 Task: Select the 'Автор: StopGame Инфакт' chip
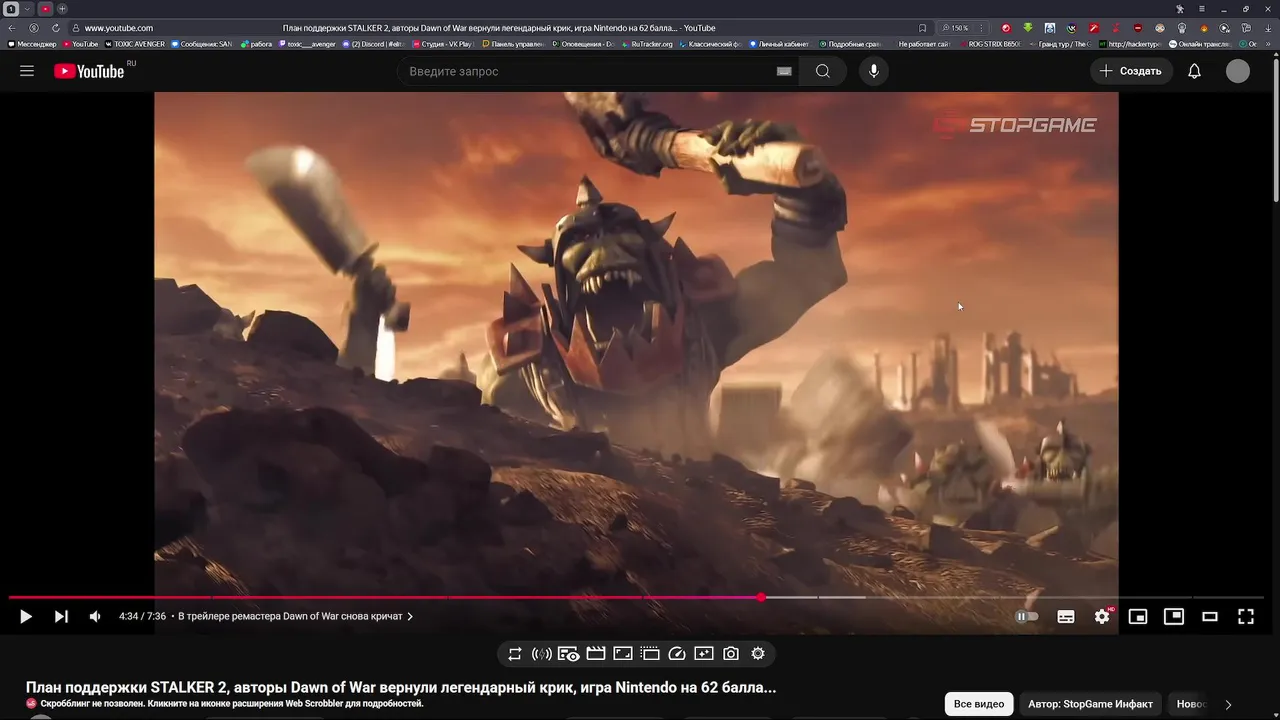(x=1090, y=704)
